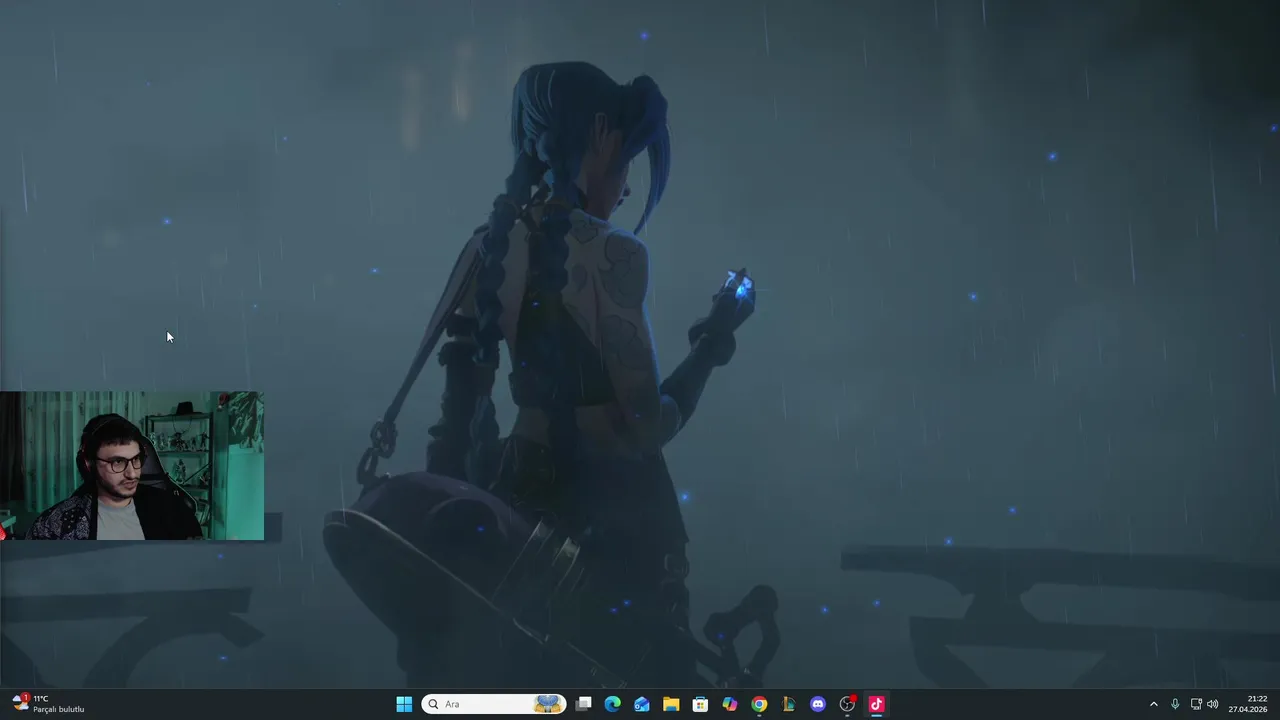Open the Windows Start menu
The width and height of the screenshot is (1280, 720).
404,704
